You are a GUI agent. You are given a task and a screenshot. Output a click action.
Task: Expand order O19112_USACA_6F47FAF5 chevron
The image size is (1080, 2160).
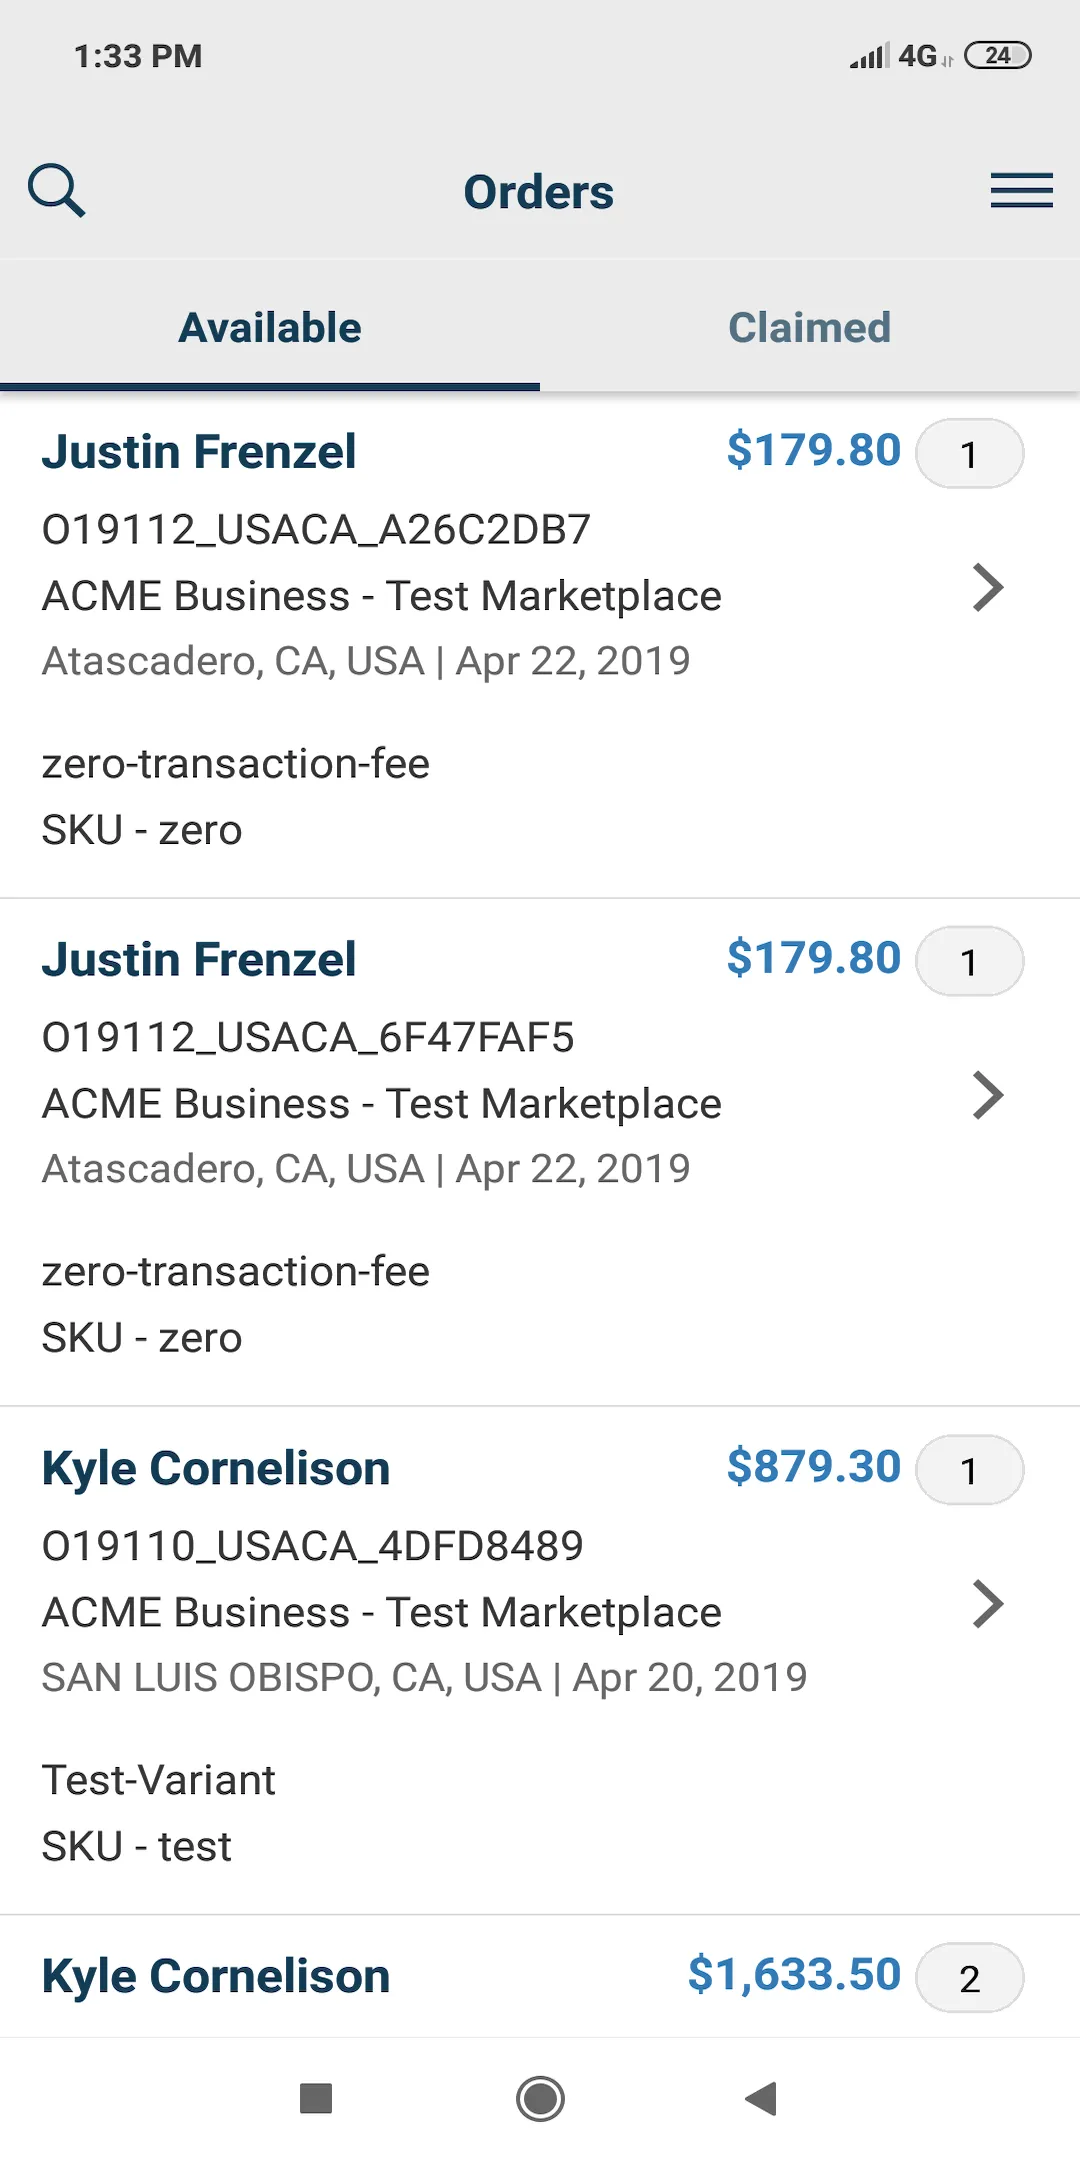(x=987, y=1096)
